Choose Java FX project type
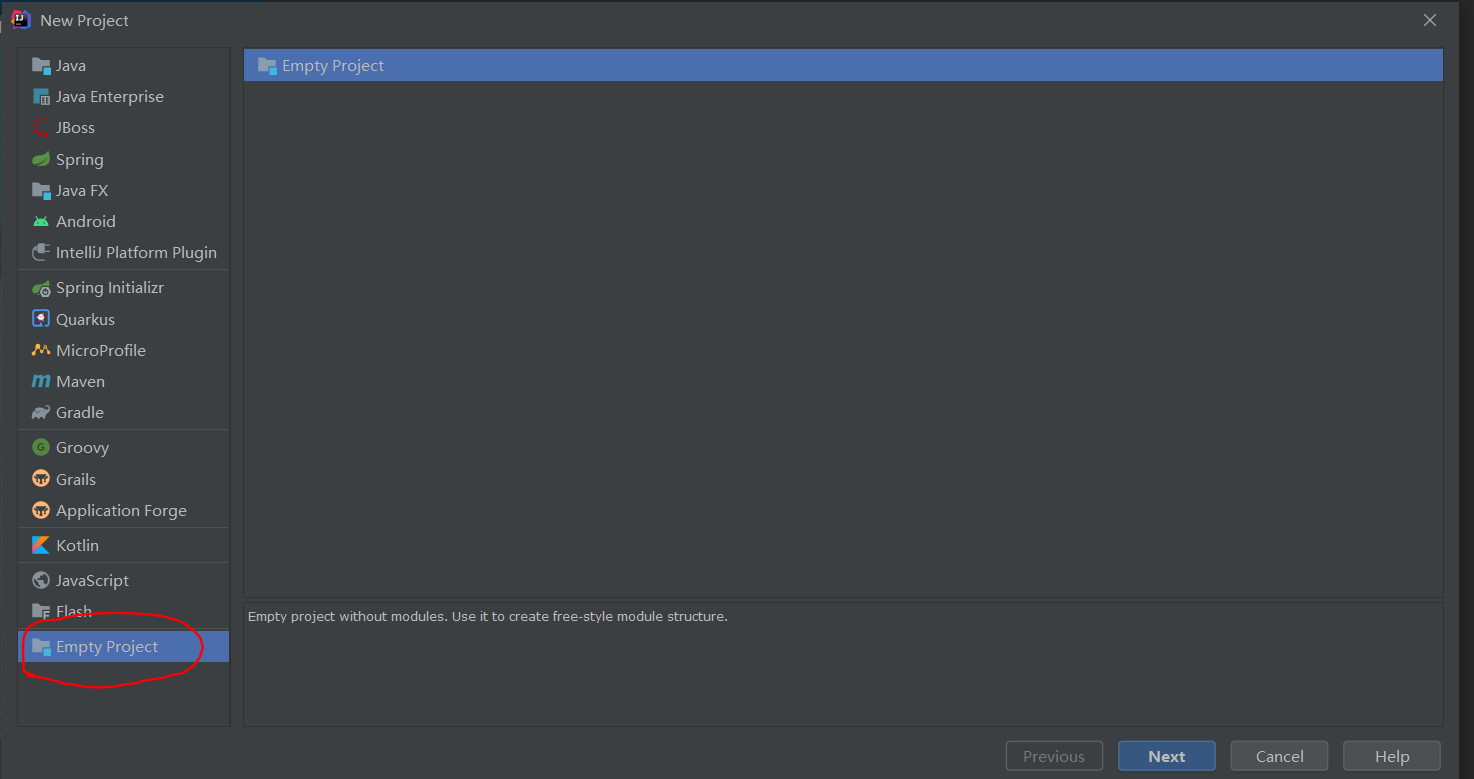This screenshot has width=1474, height=779. click(123, 191)
